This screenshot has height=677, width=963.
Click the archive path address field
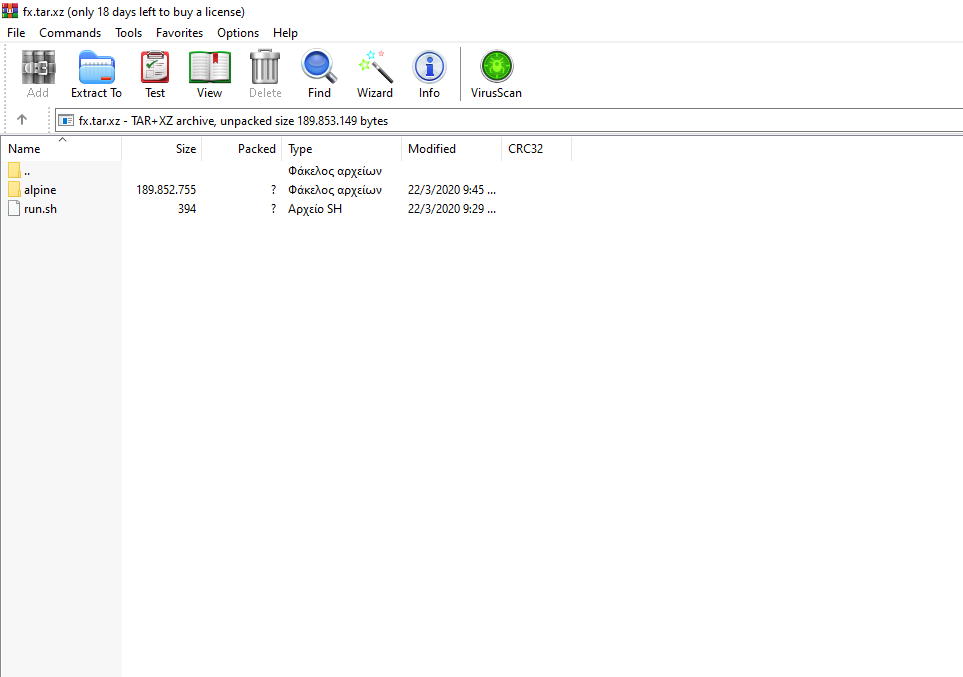[509, 120]
